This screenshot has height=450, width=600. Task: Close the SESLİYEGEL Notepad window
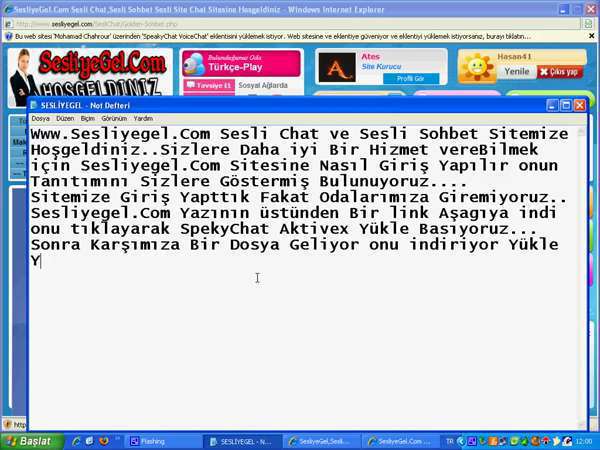pos(580,105)
